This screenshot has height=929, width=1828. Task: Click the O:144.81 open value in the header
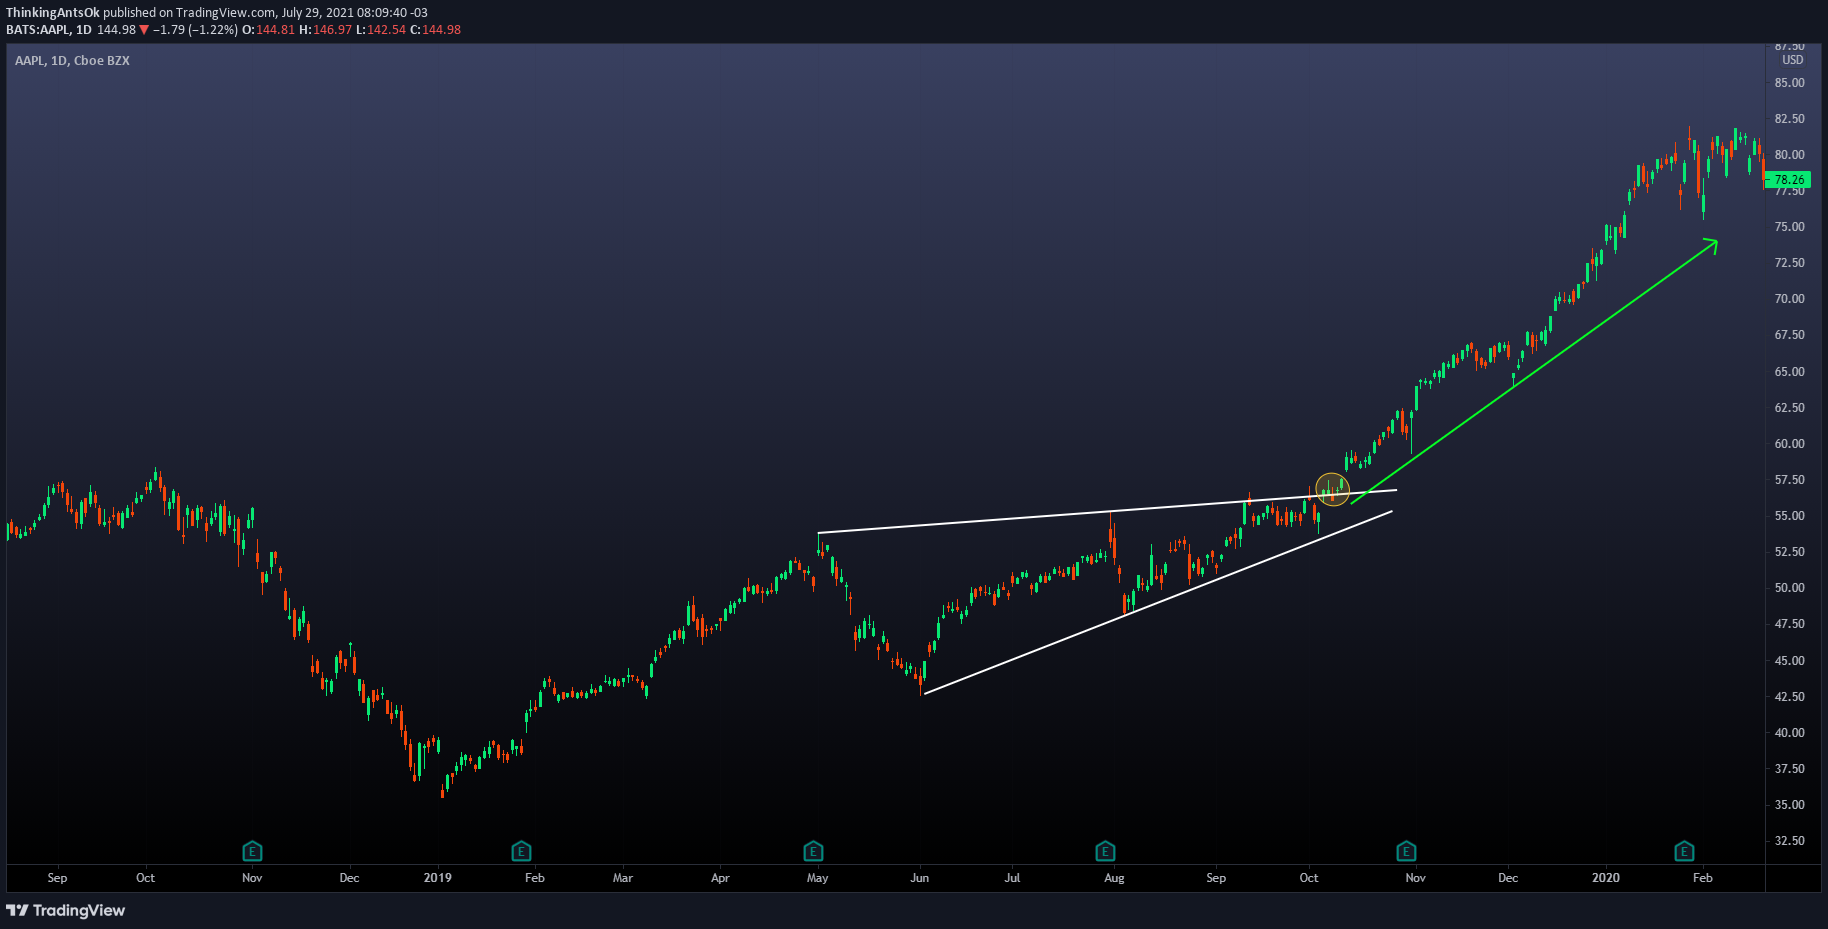[268, 30]
